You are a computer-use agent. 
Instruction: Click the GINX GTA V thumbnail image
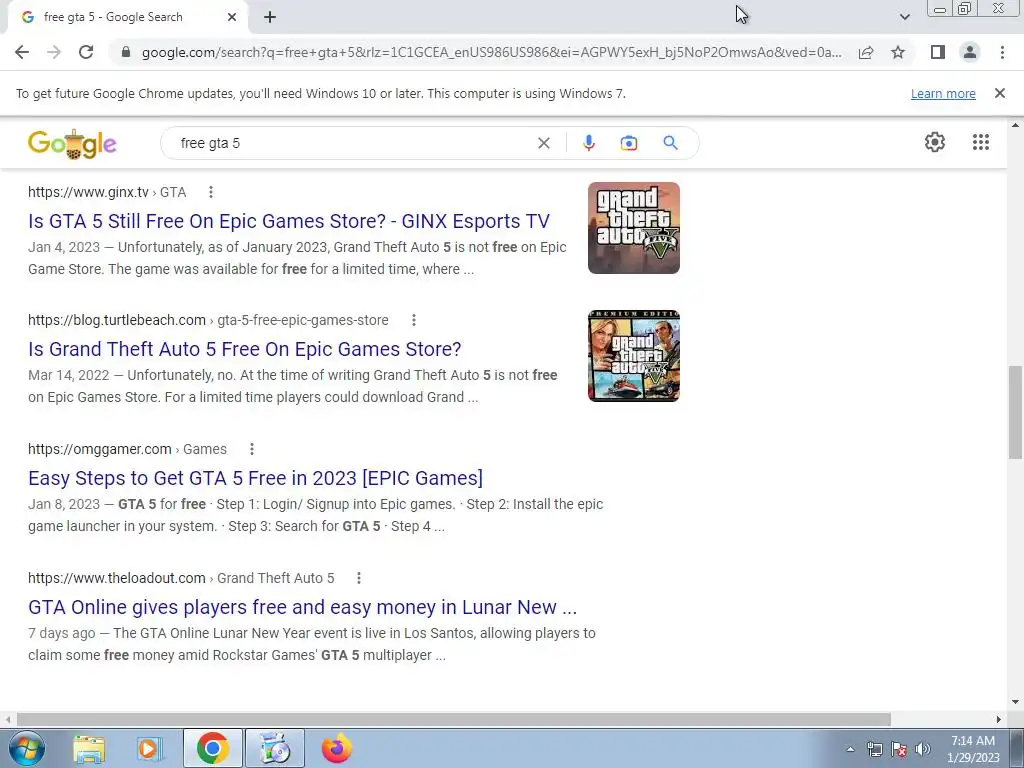[x=633, y=228]
